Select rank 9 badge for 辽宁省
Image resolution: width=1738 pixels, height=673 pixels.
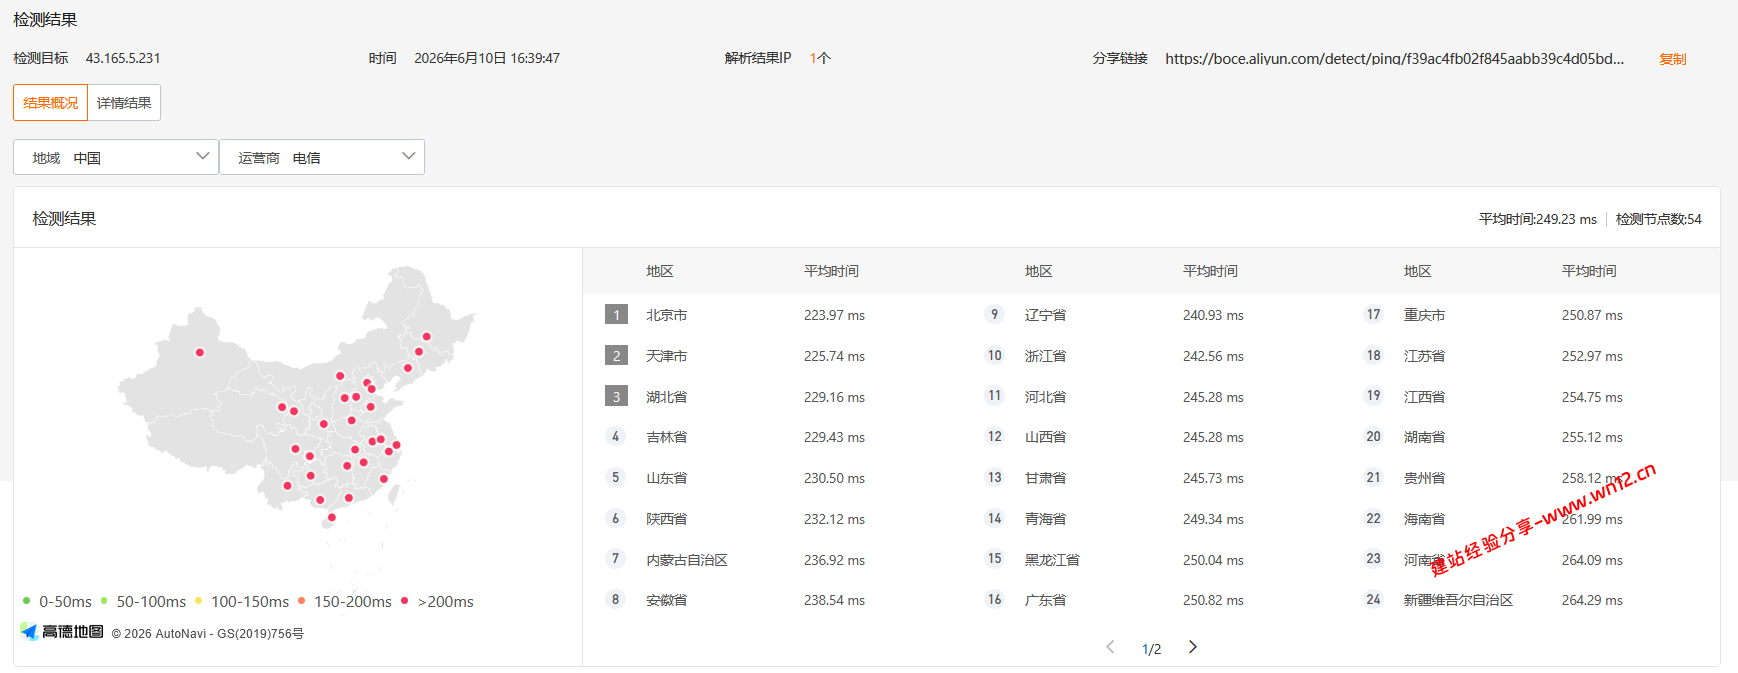click(x=994, y=315)
